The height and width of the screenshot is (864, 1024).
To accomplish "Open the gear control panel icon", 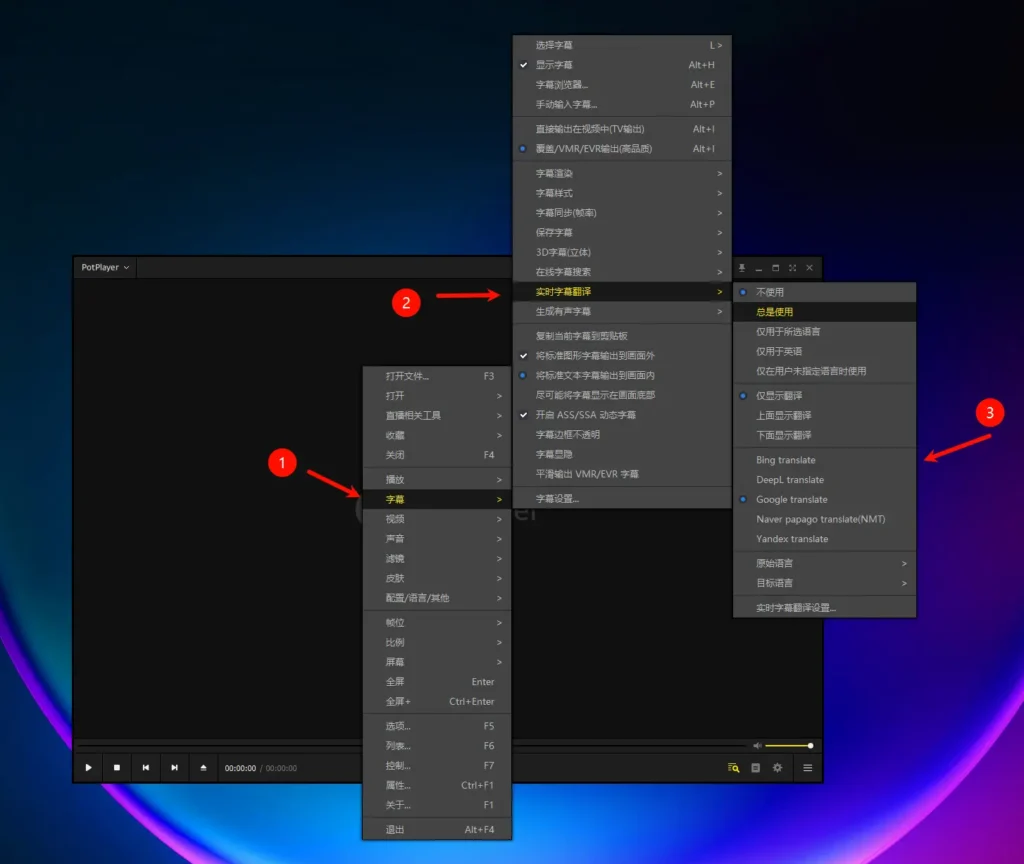I will pyautogui.click(x=777, y=768).
